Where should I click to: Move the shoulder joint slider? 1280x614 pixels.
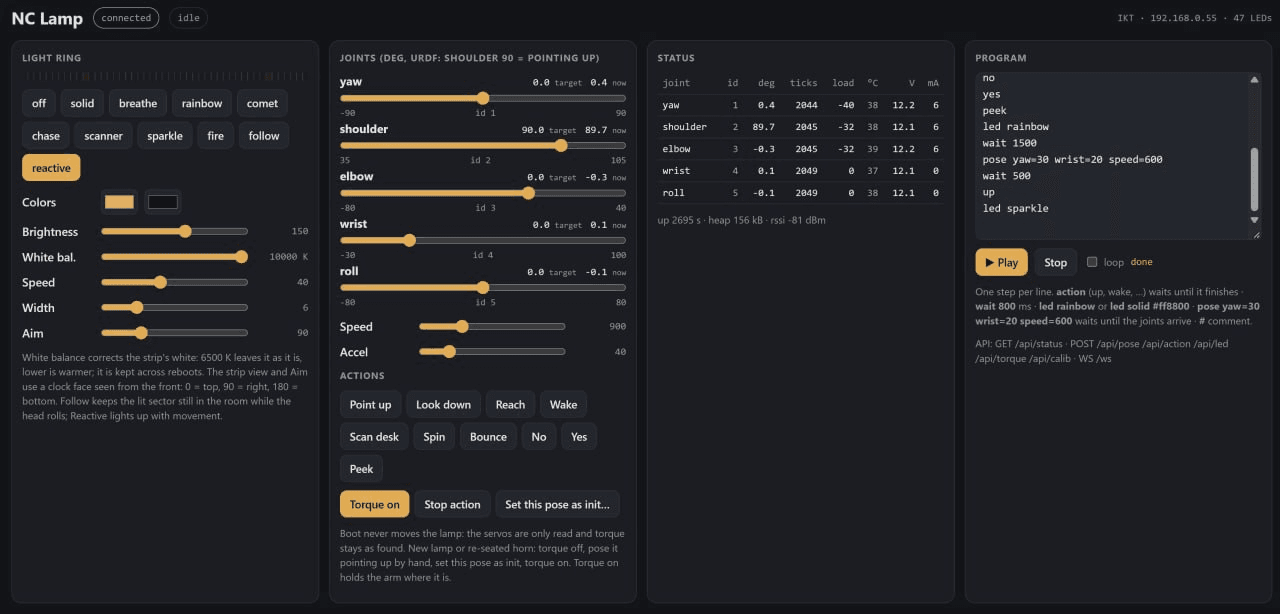483,145
